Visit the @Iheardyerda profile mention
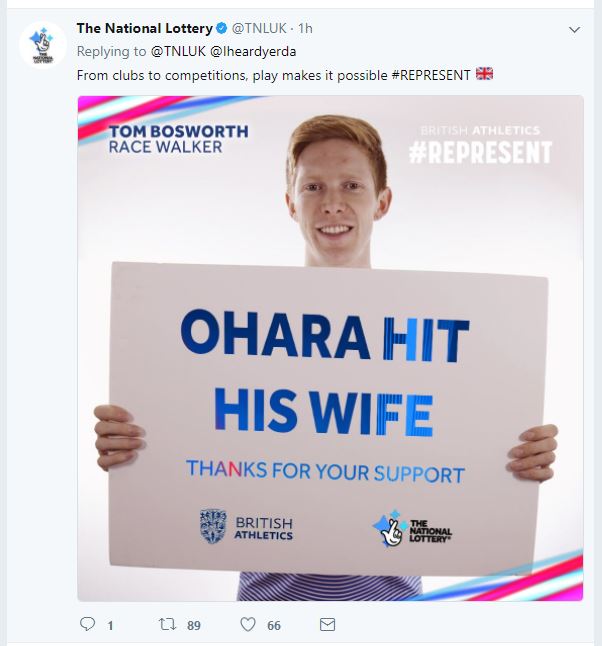Viewport: 602px width, 646px height. pyautogui.click(x=253, y=51)
